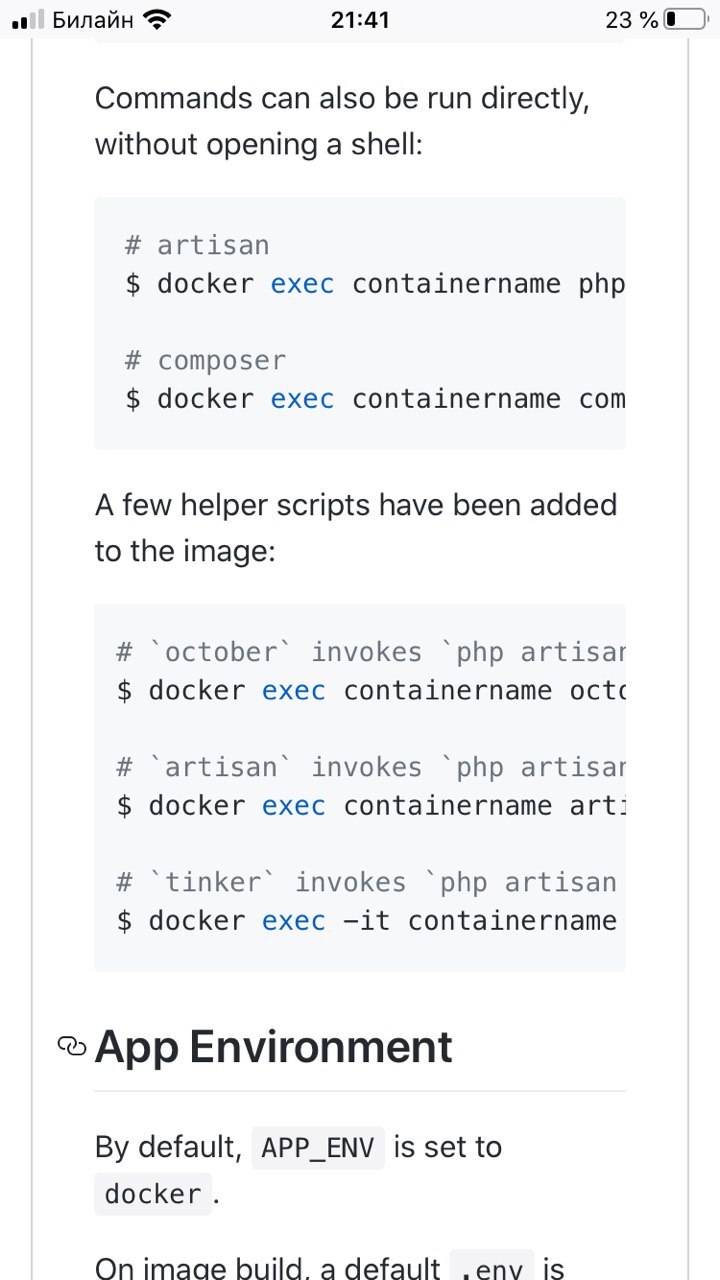Screen dimensions: 720x1280
Task: Tap the App Environment heading
Action: pyautogui.click(x=273, y=1047)
